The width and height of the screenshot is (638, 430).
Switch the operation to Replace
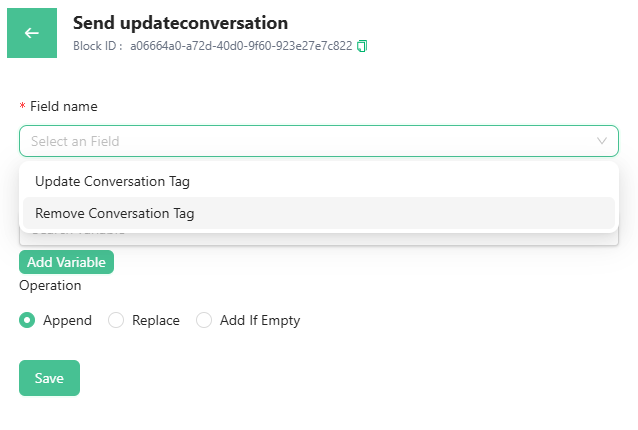pyautogui.click(x=115, y=321)
